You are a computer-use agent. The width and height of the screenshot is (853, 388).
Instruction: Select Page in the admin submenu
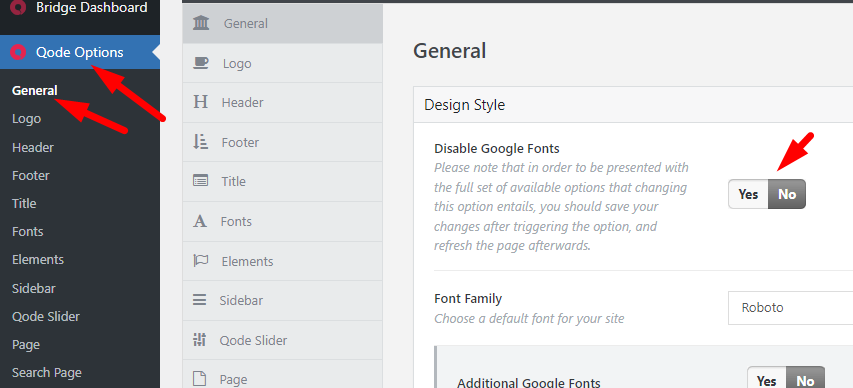point(26,345)
